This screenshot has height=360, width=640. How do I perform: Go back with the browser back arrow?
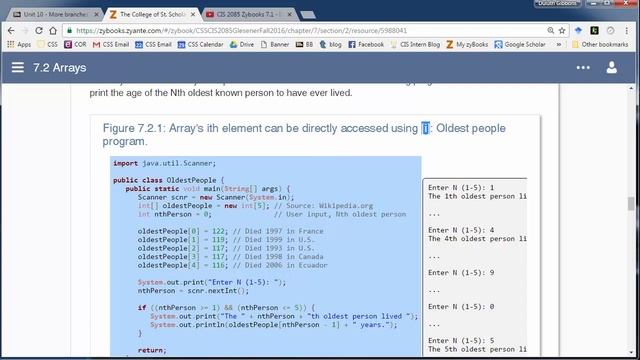coord(11,31)
